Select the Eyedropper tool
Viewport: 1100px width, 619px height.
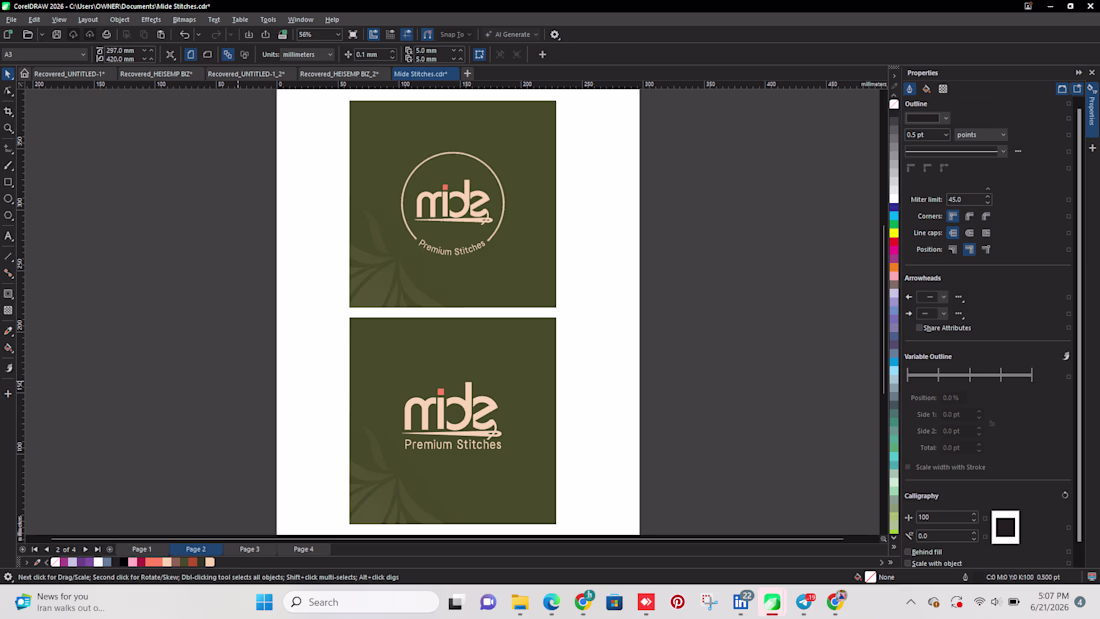[x=8, y=331]
